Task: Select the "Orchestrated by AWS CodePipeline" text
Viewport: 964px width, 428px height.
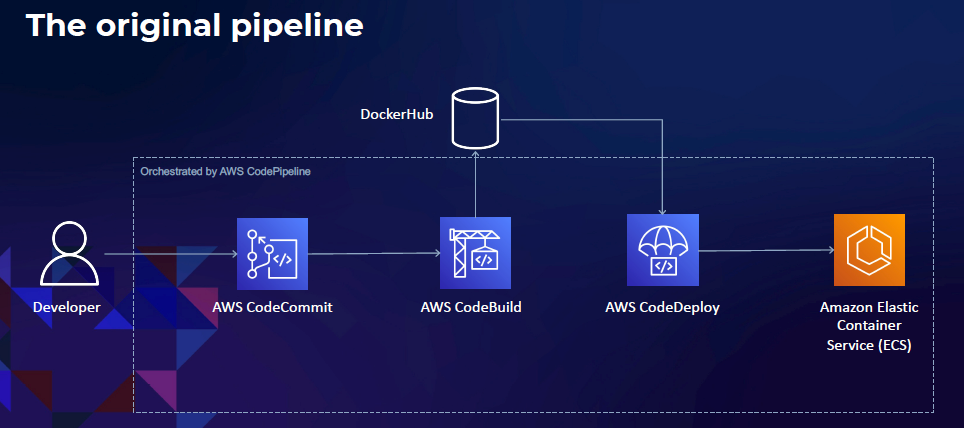Action: 225,172
